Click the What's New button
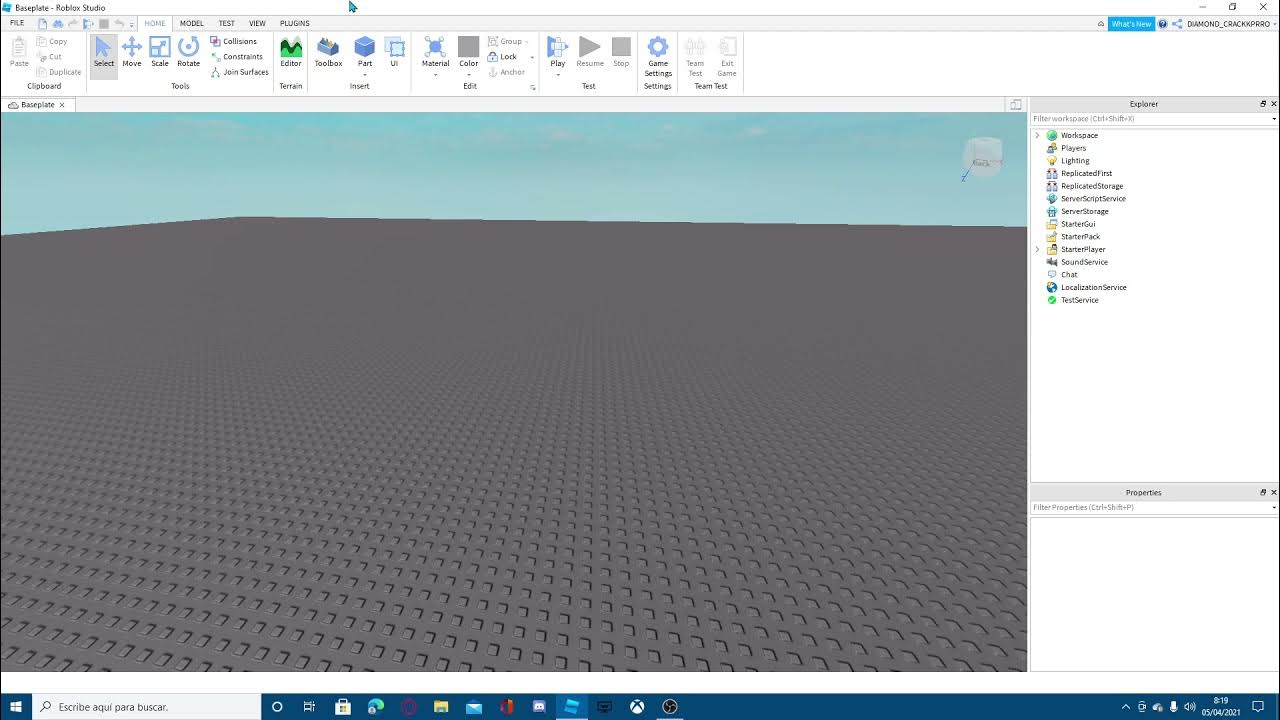The height and width of the screenshot is (720, 1280). point(1131,23)
